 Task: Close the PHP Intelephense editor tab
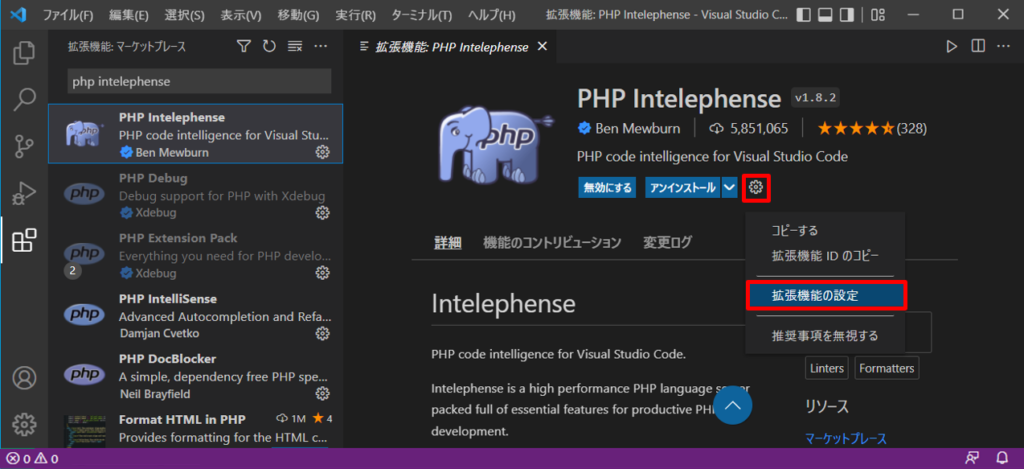(541, 46)
